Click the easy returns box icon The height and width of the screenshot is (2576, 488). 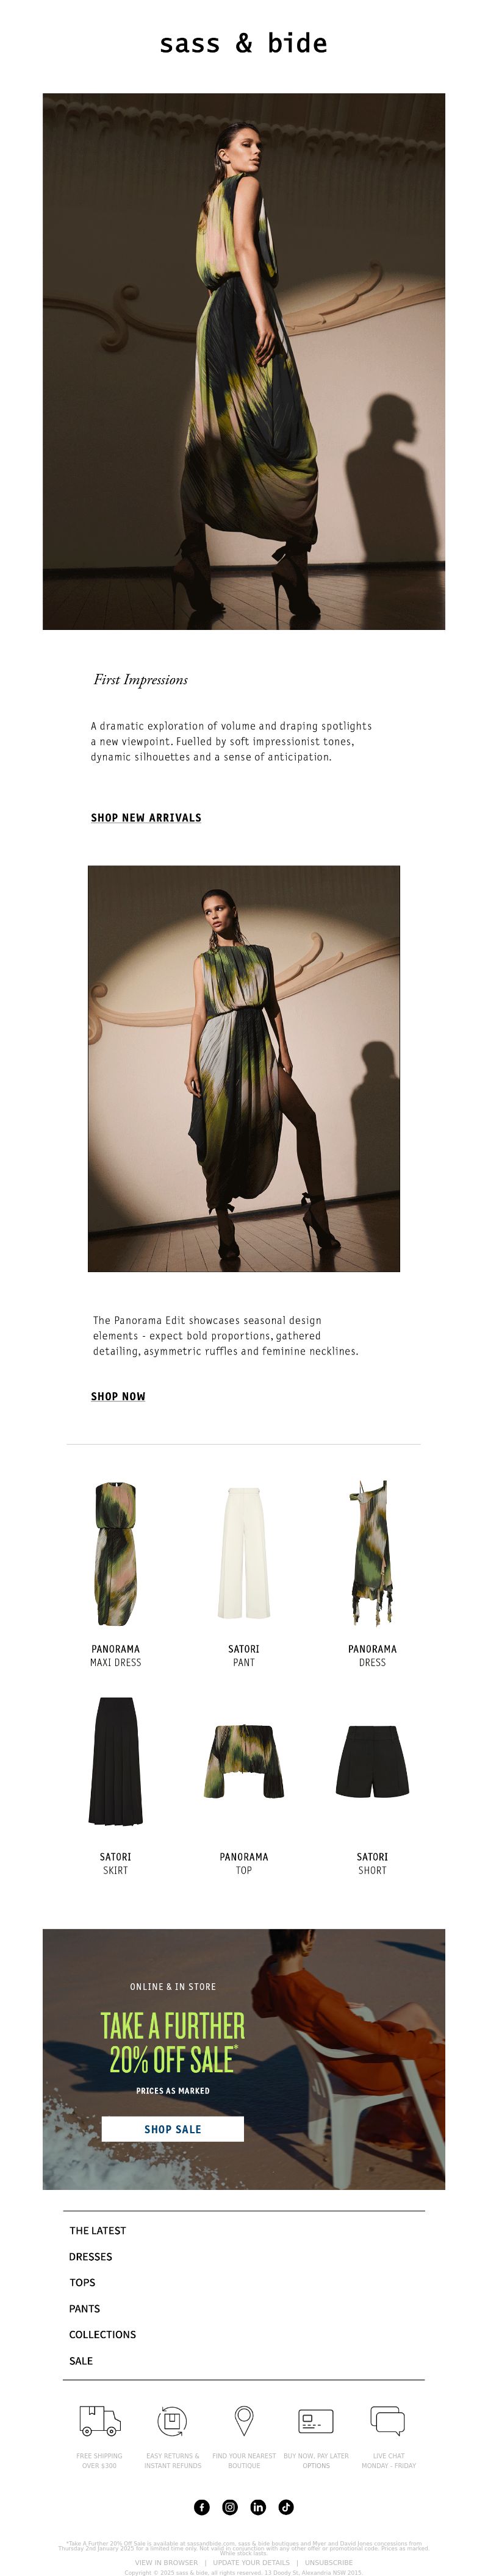(x=172, y=2421)
